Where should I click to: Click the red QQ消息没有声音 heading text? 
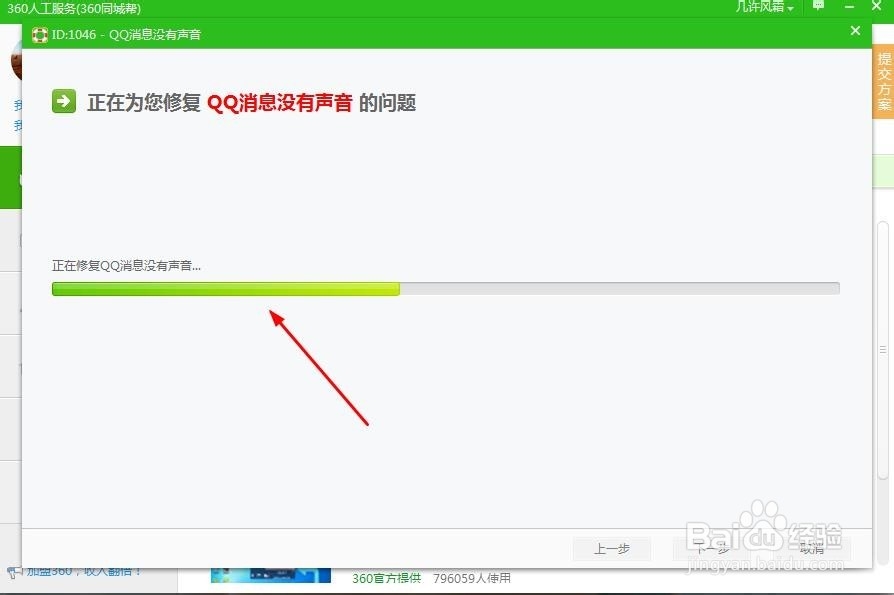279,103
